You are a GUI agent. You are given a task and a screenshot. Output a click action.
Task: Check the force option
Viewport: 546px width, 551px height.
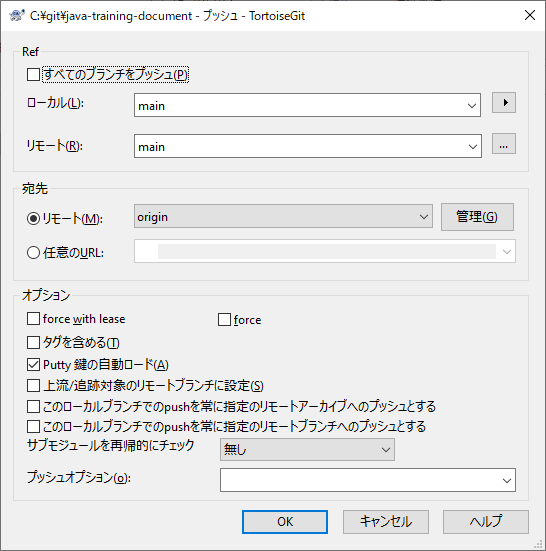224,320
